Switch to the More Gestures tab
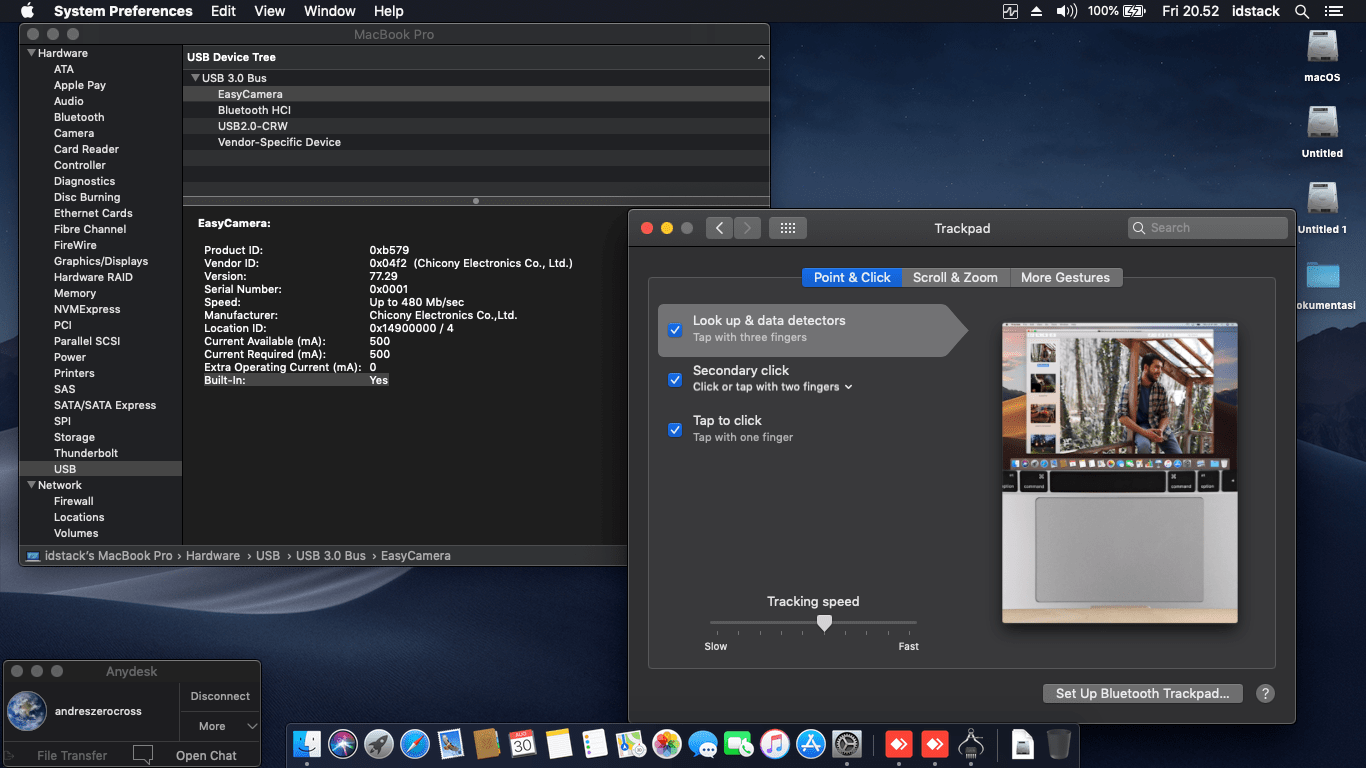1366x768 pixels. (x=1065, y=277)
